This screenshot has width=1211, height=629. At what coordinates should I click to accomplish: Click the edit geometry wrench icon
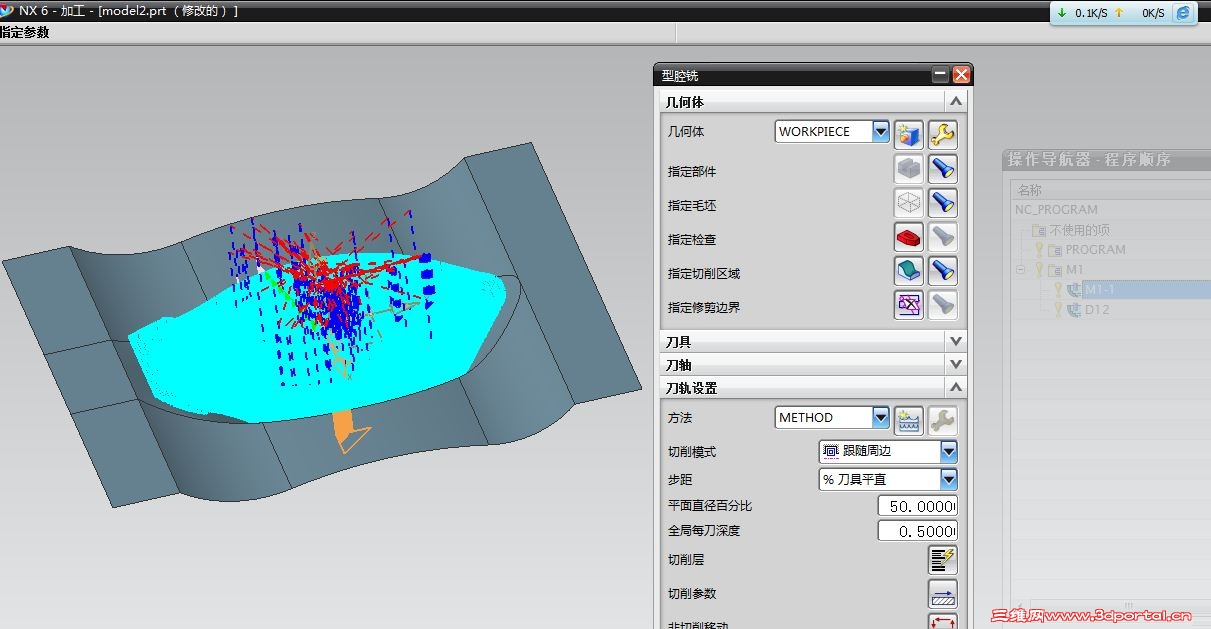(x=942, y=135)
